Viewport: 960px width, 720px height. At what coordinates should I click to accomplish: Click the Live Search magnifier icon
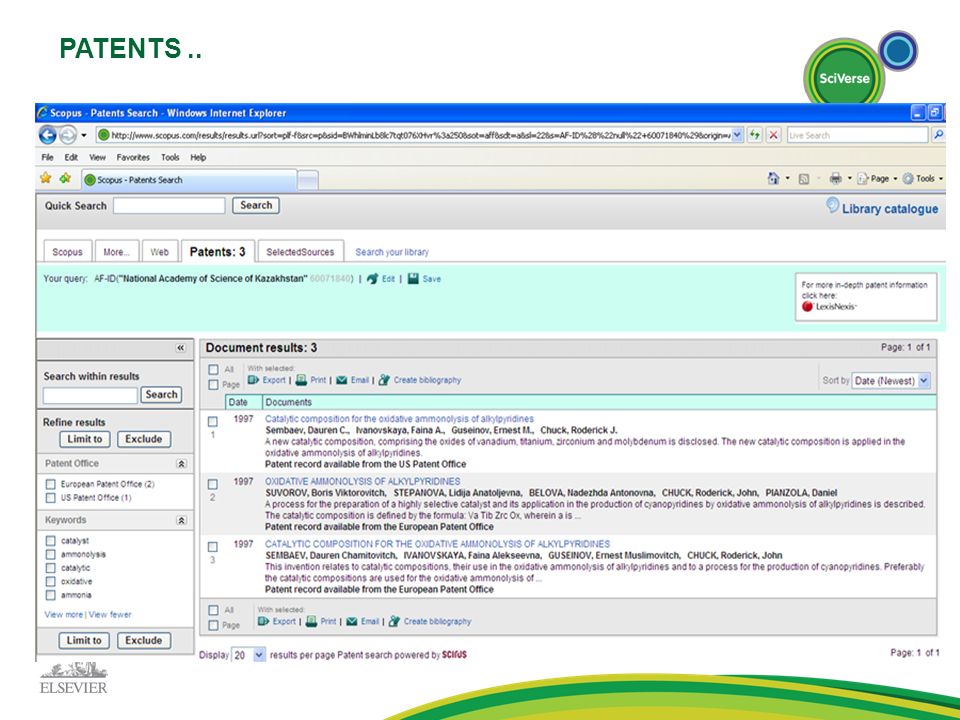[938, 135]
